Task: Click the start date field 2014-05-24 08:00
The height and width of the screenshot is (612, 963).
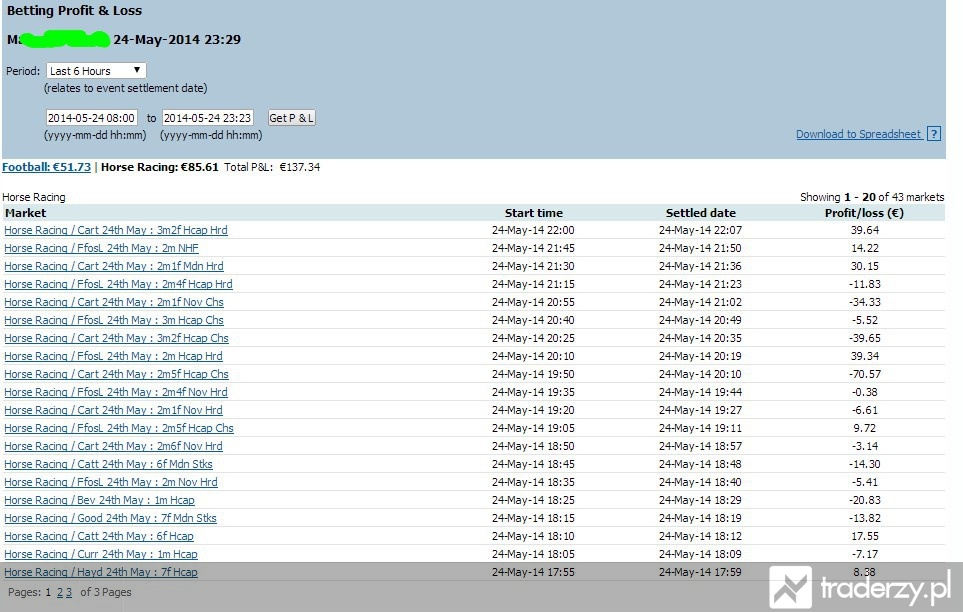Action: click(92, 118)
